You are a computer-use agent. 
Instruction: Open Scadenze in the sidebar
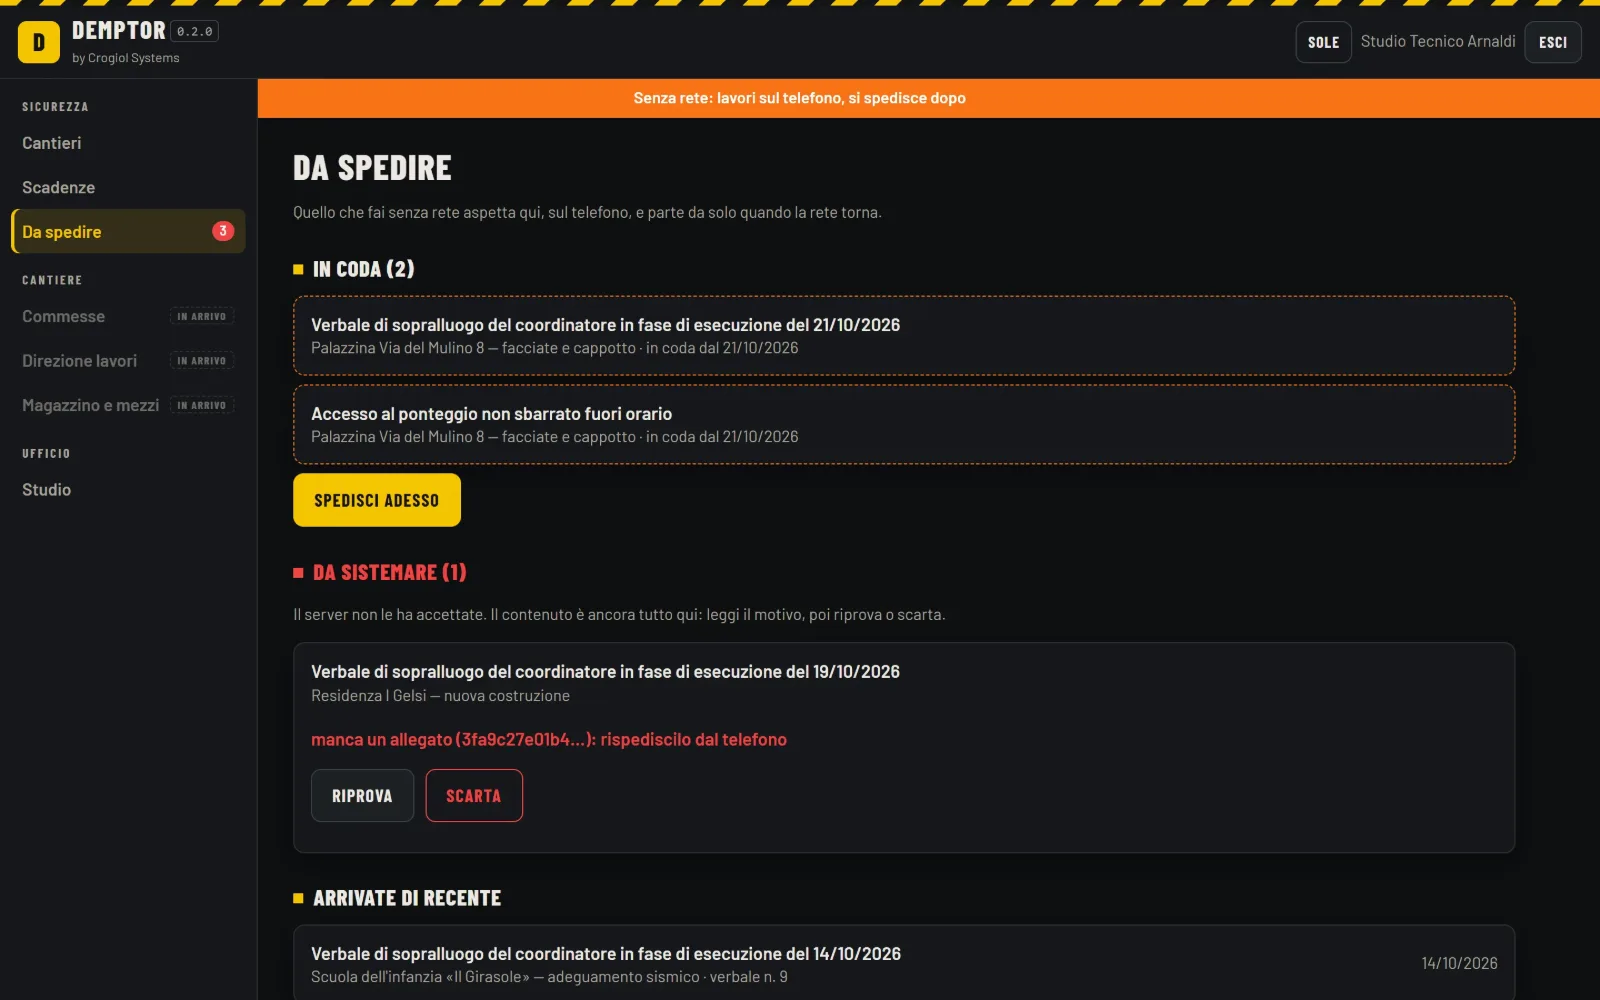click(x=128, y=187)
